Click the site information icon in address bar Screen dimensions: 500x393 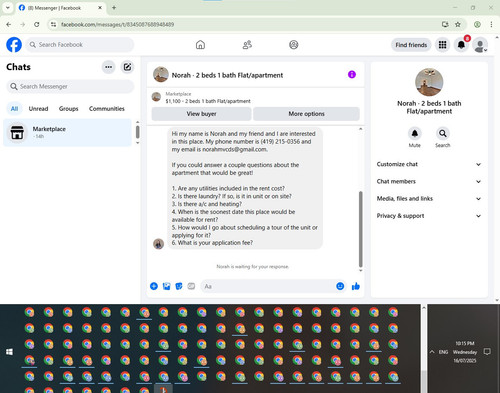[x=53, y=24]
